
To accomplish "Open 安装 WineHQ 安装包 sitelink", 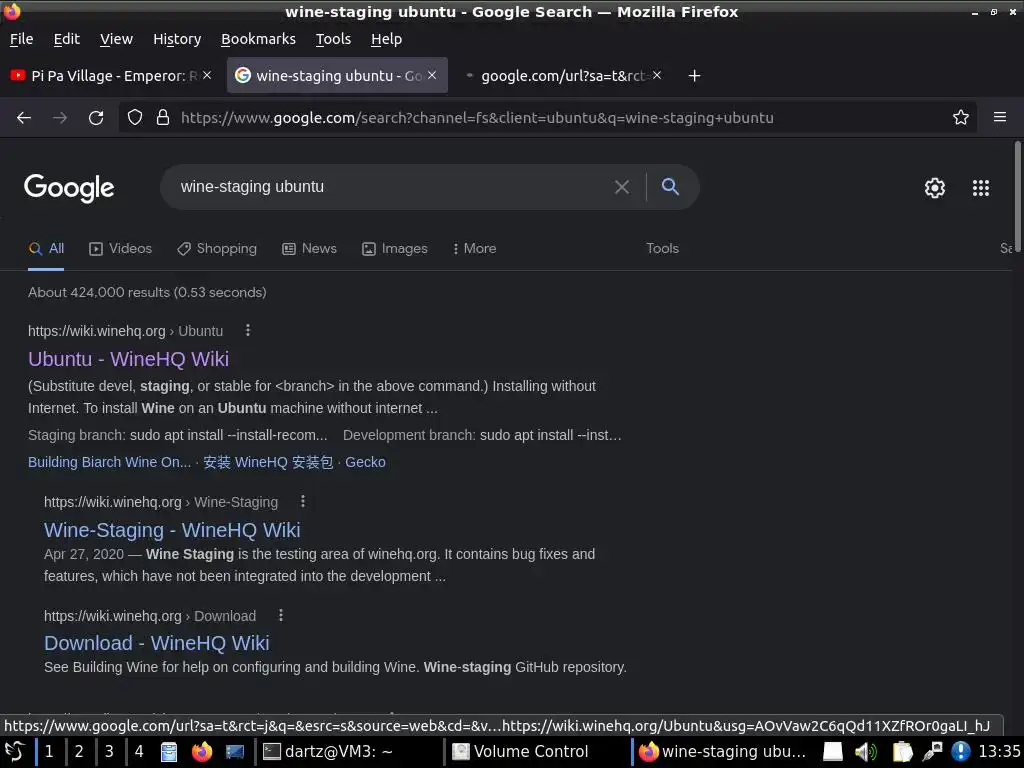I will pos(268,462).
